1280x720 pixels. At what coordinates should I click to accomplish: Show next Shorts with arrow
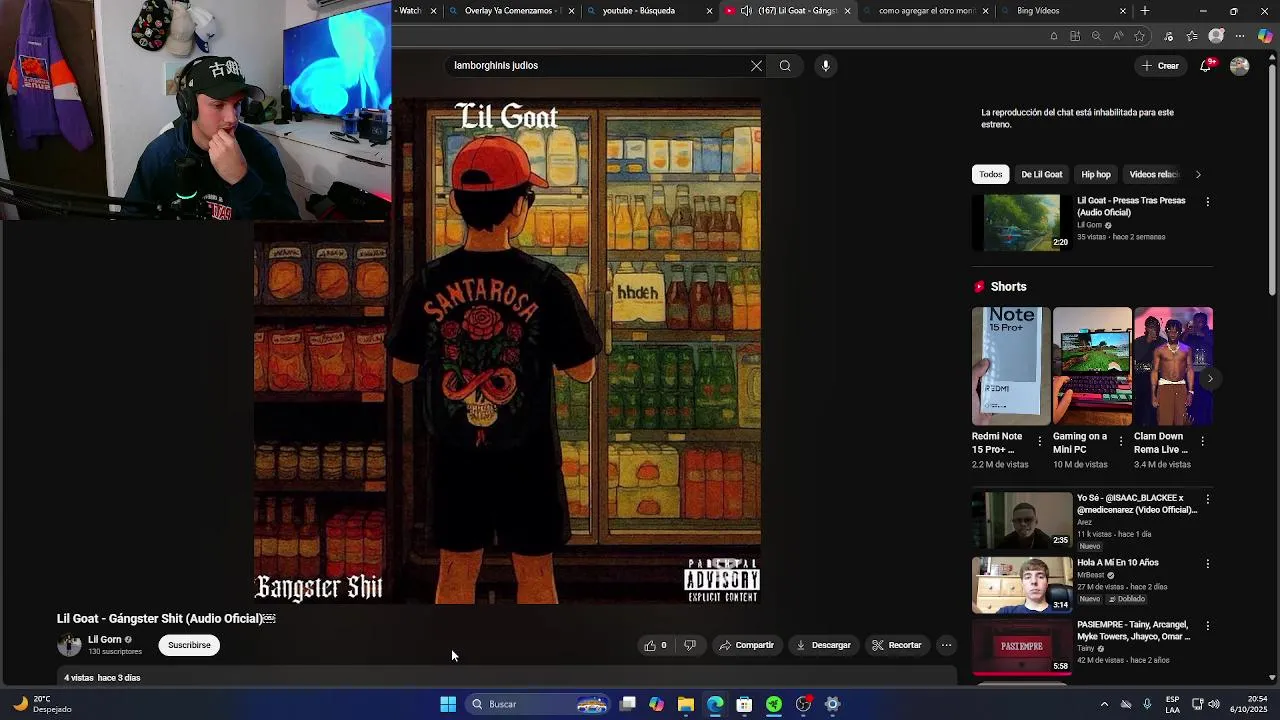(x=1210, y=379)
